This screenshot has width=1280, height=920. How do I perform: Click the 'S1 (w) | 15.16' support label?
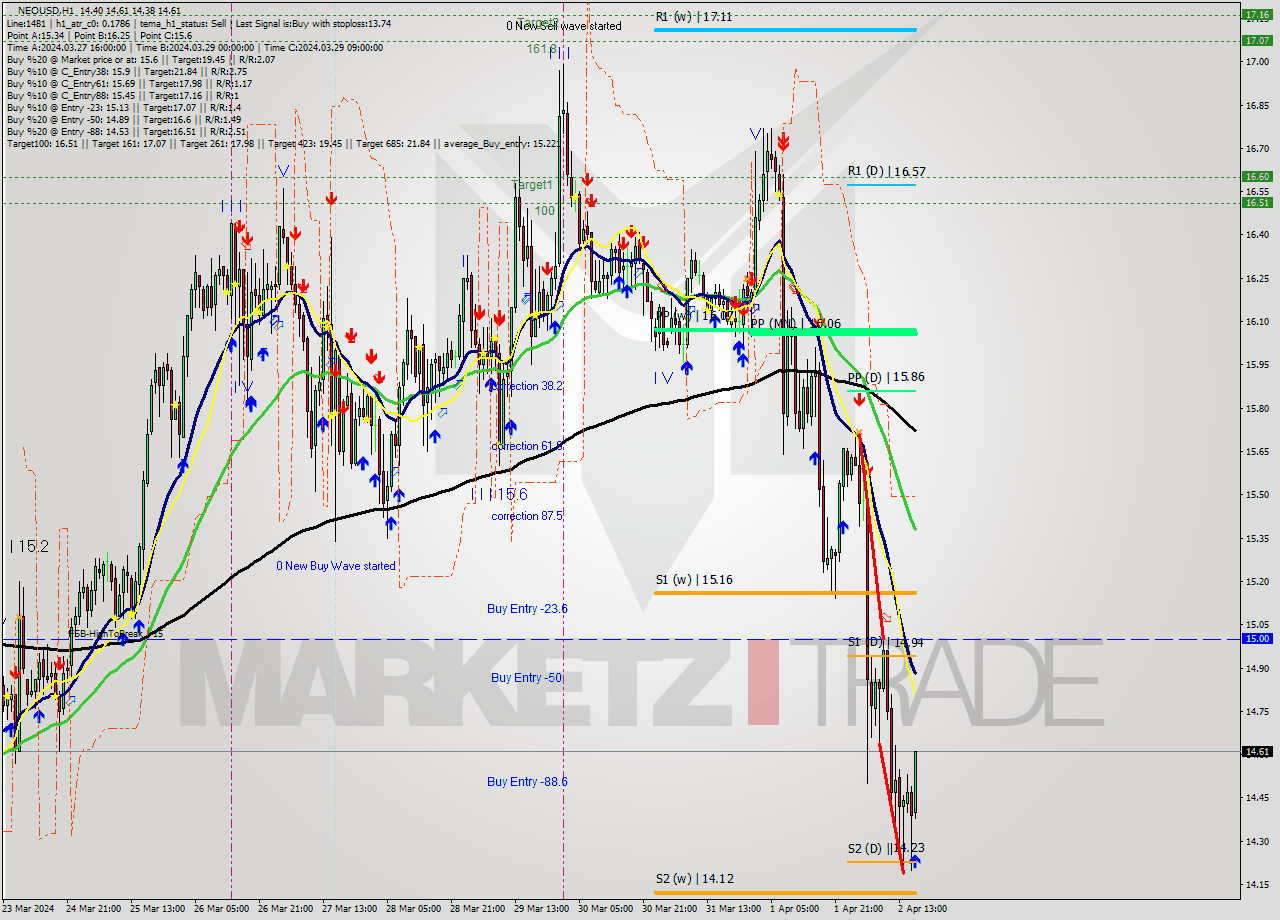(694, 580)
